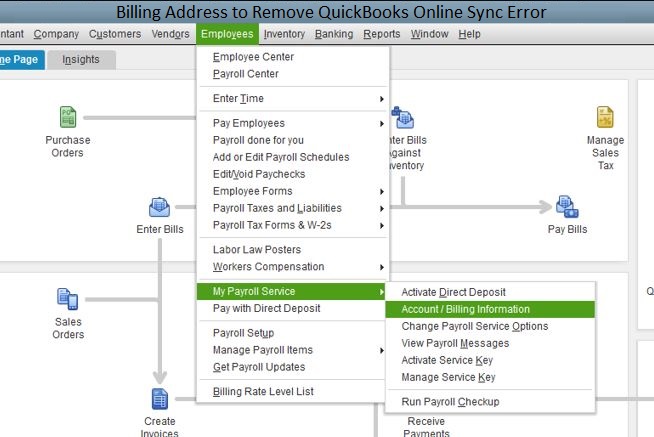Select Run Payroll Checkup
This screenshot has width=654, height=437.
(x=490, y=402)
